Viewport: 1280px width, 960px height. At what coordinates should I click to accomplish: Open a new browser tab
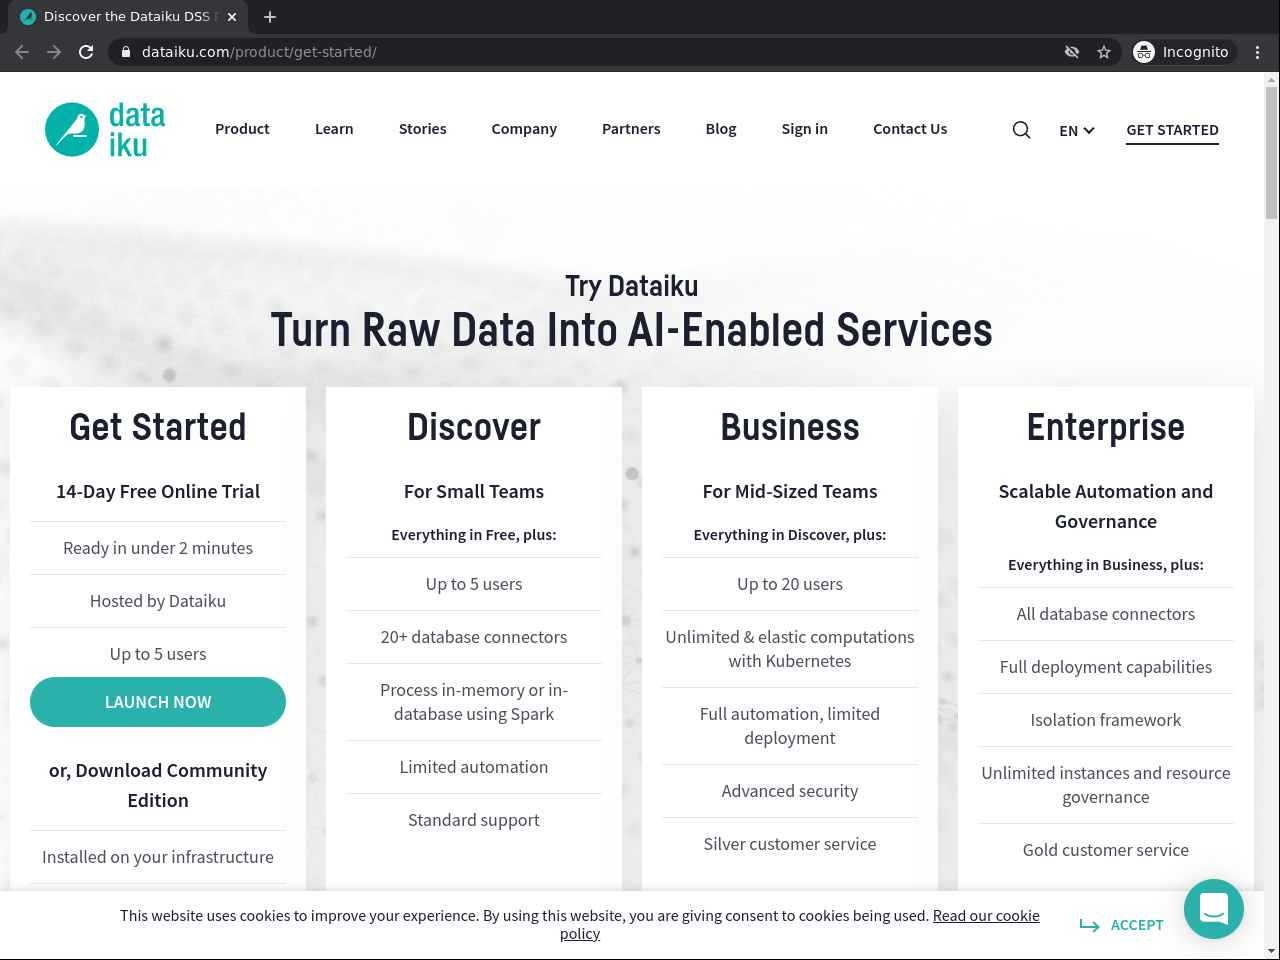click(269, 16)
